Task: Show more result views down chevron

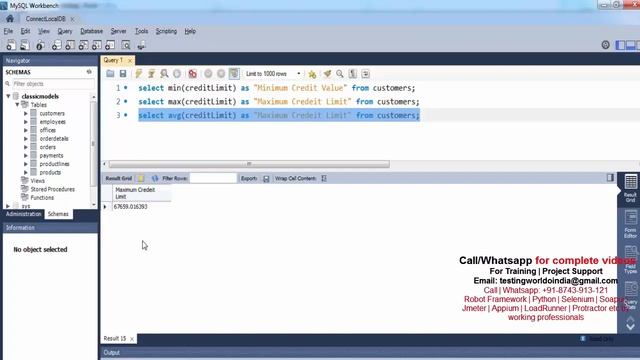Action: pos(630,327)
